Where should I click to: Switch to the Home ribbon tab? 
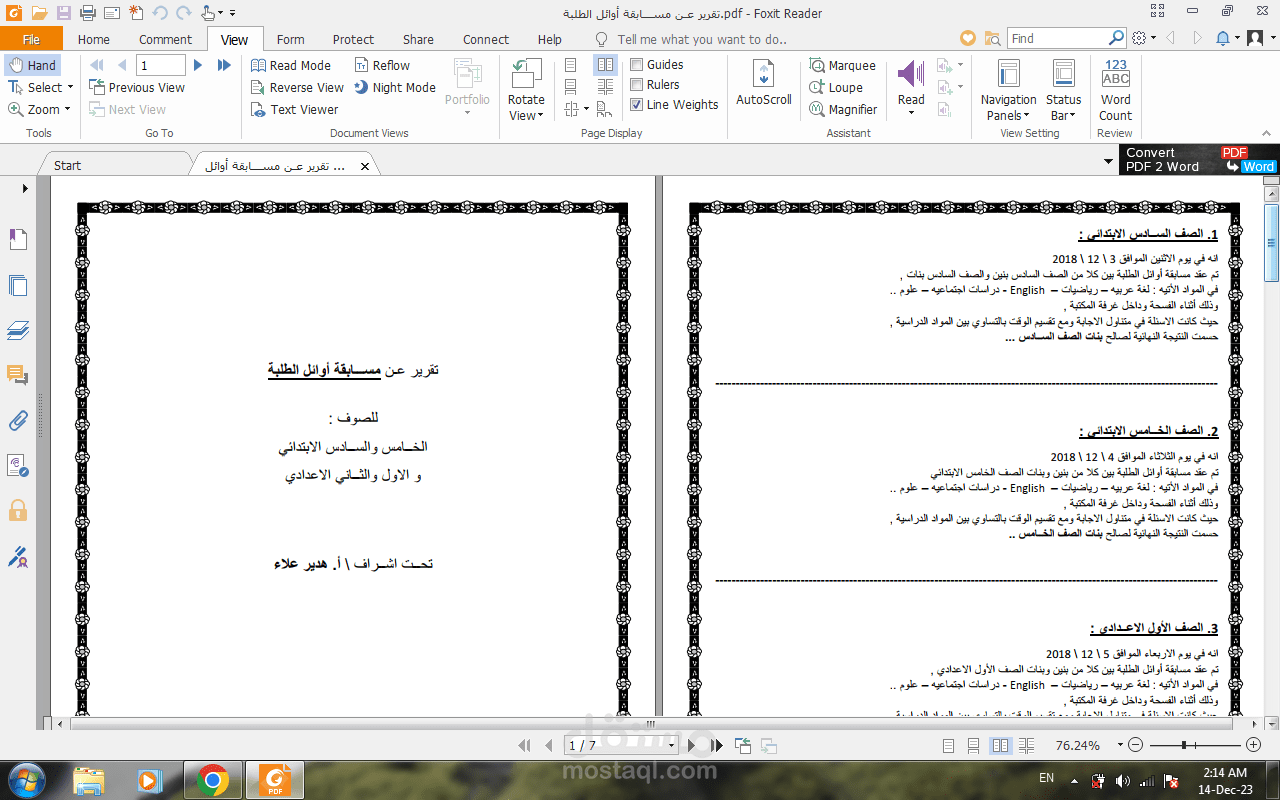pos(94,39)
